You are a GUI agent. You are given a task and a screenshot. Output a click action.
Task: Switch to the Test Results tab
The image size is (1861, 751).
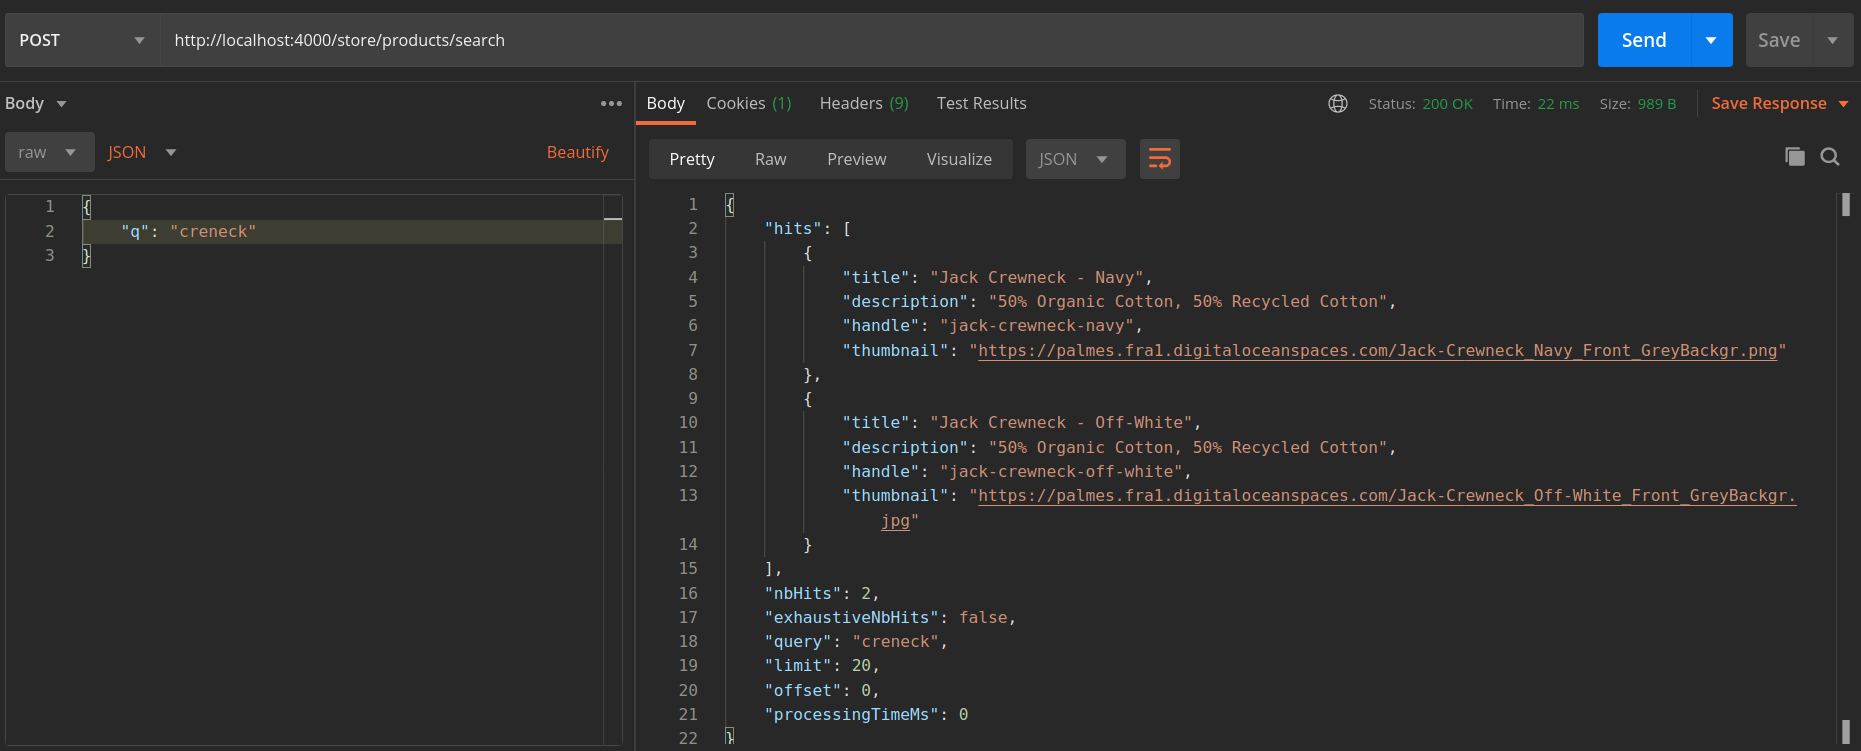click(x=981, y=103)
